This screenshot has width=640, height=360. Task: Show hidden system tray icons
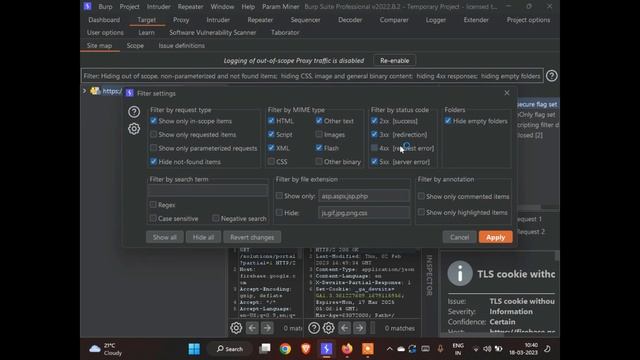389,349
